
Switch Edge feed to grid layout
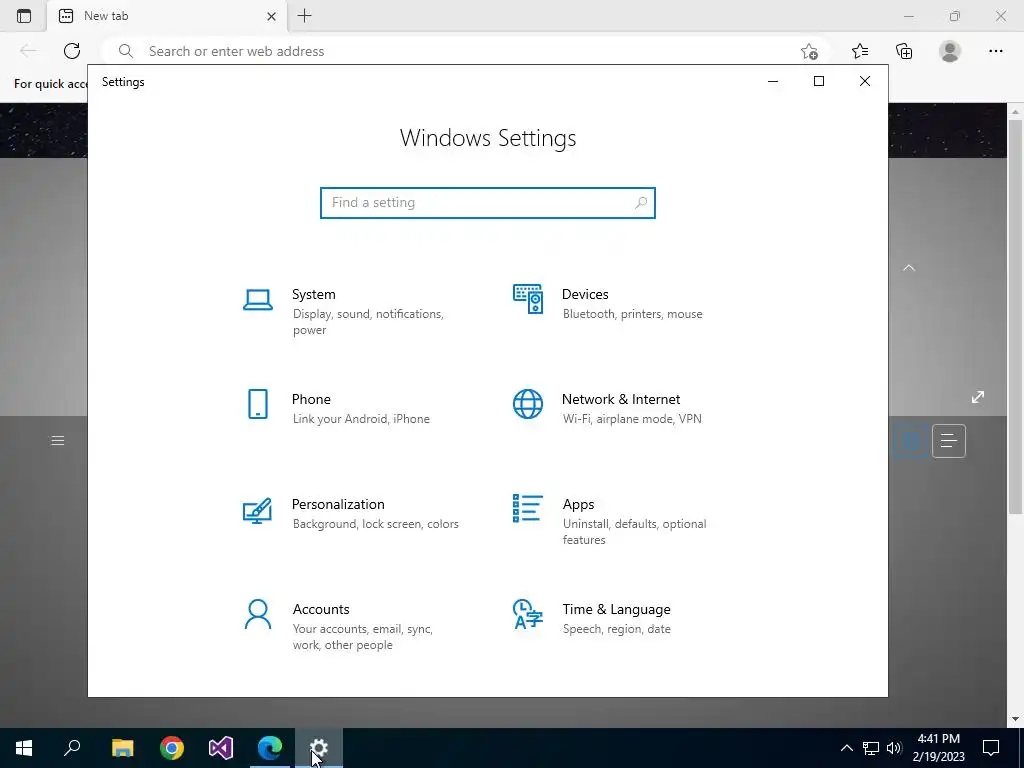[x=910, y=441]
